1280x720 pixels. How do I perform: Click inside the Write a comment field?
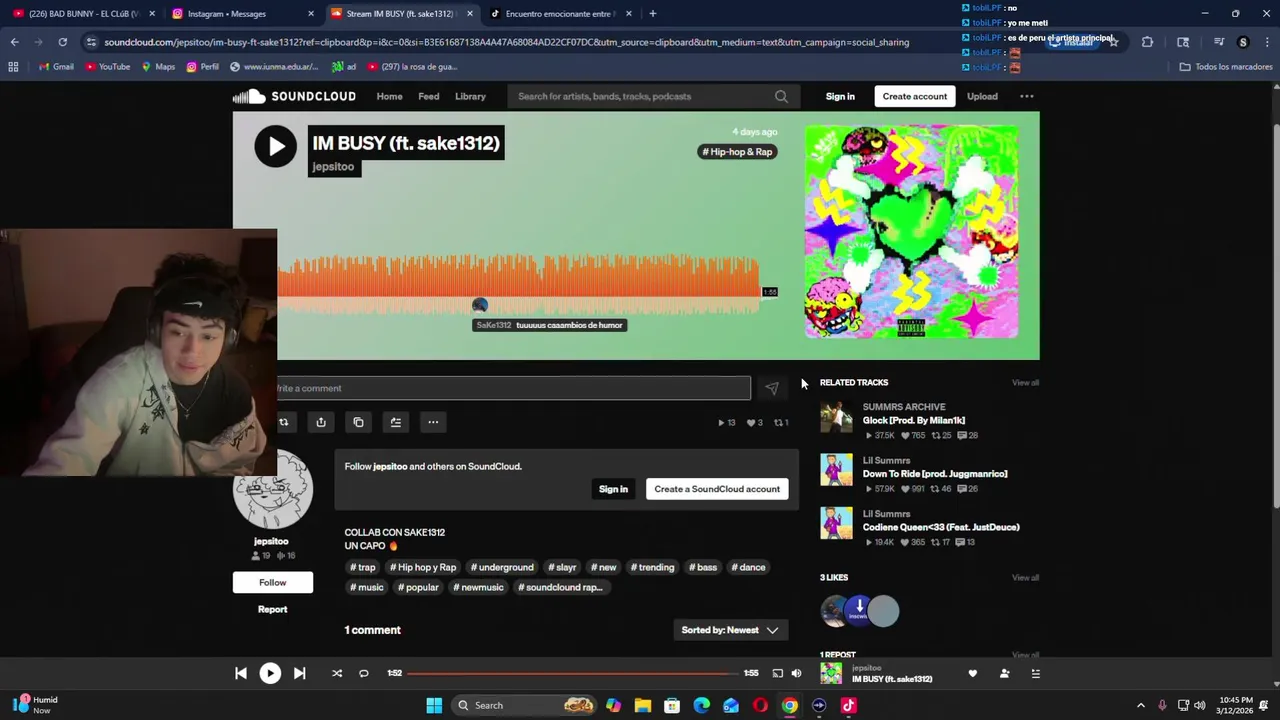[514, 388]
